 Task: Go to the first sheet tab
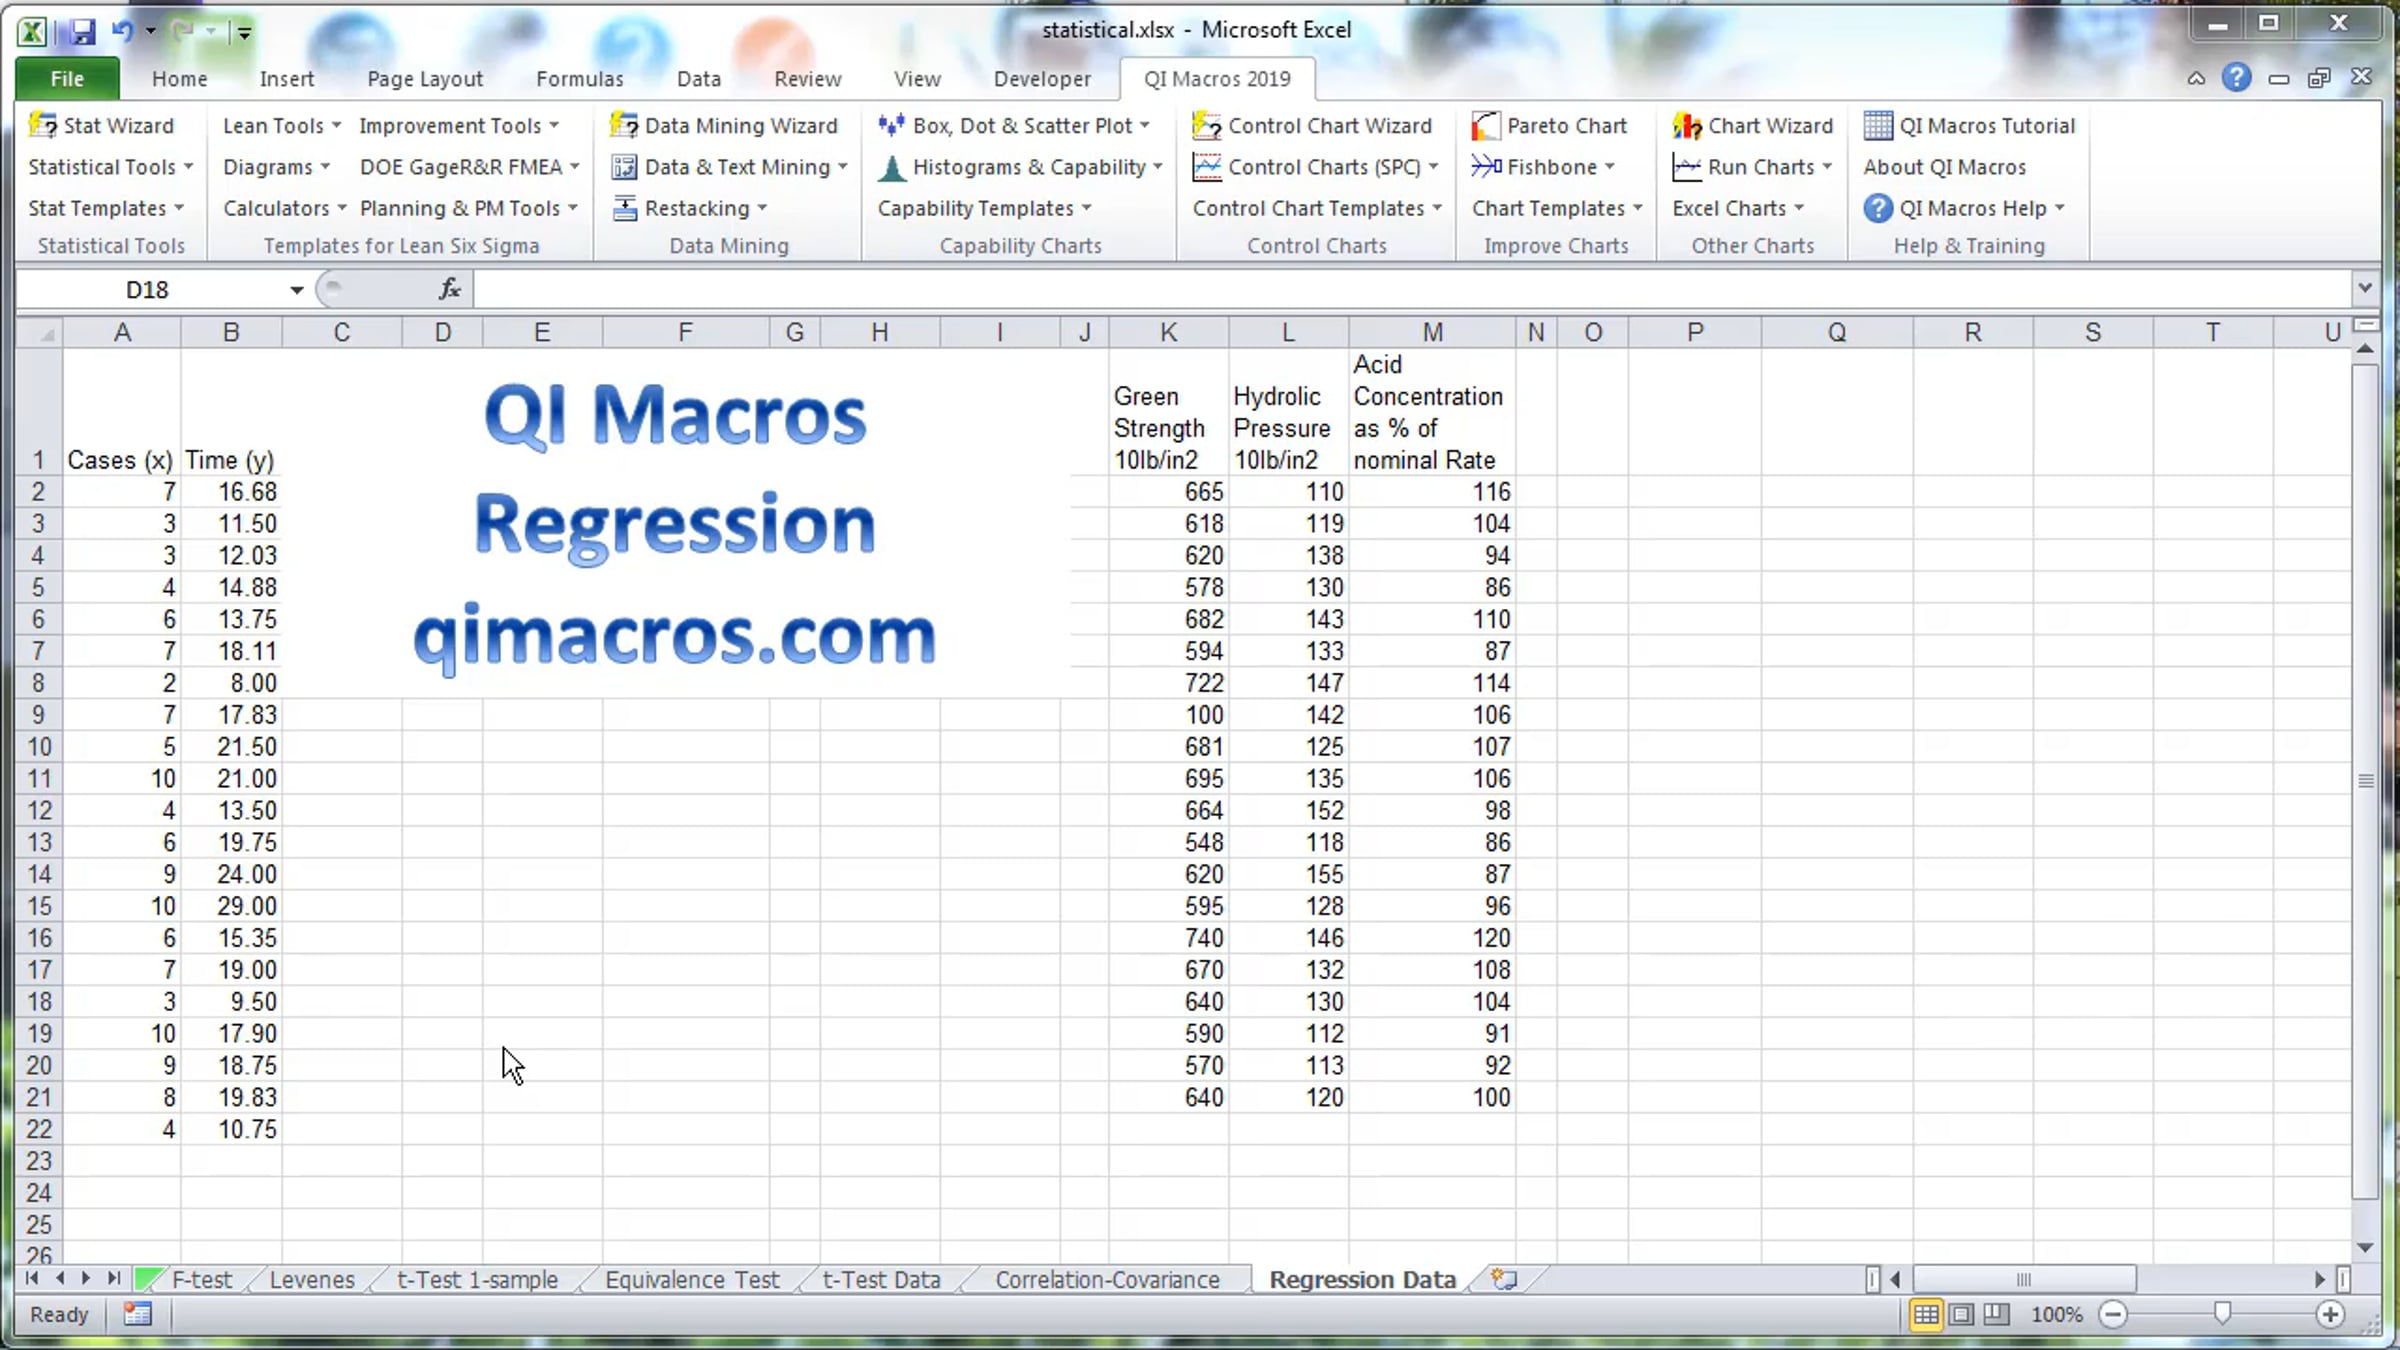click(32, 1278)
